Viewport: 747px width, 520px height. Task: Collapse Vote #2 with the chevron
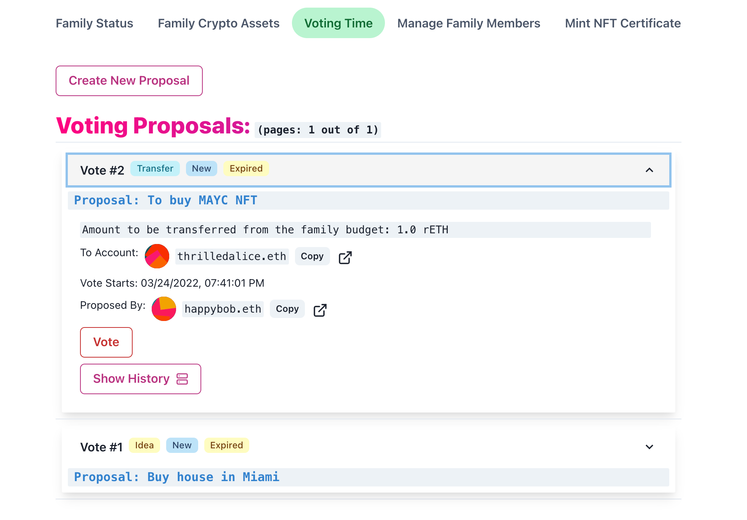click(649, 170)
